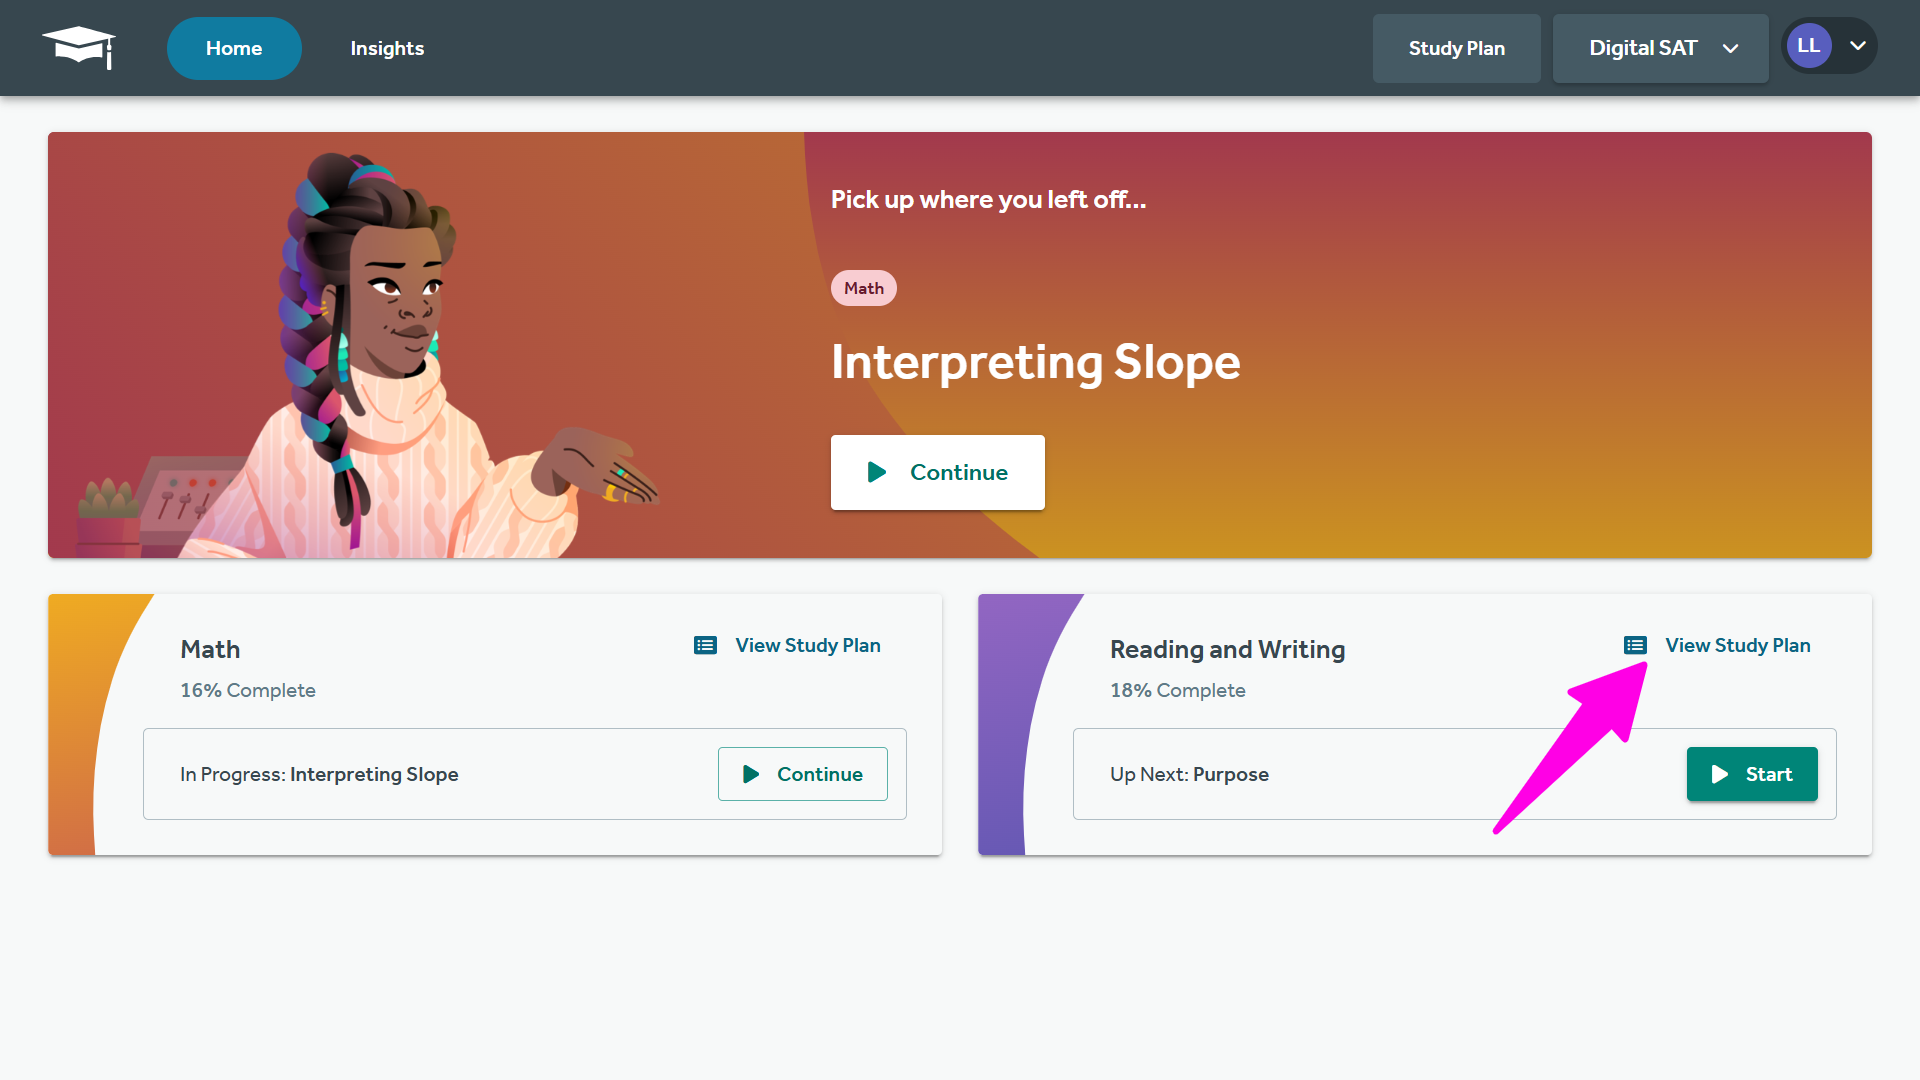Click the play icon in Math Continue button
This screenshot has height=1080, width=1920.
[x=751, y=774]
